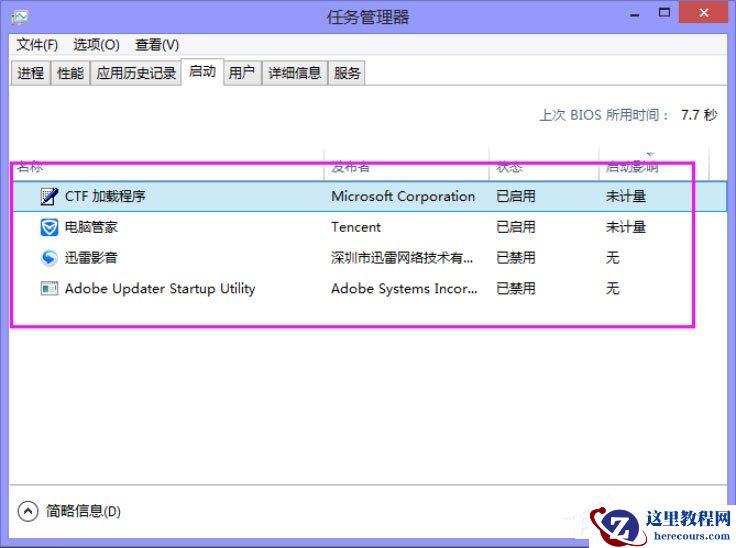The width and height of the screenshot is (736, 548).
Task: Select the 迅雷影音 startup entry
Action: [x=91, y=258]
